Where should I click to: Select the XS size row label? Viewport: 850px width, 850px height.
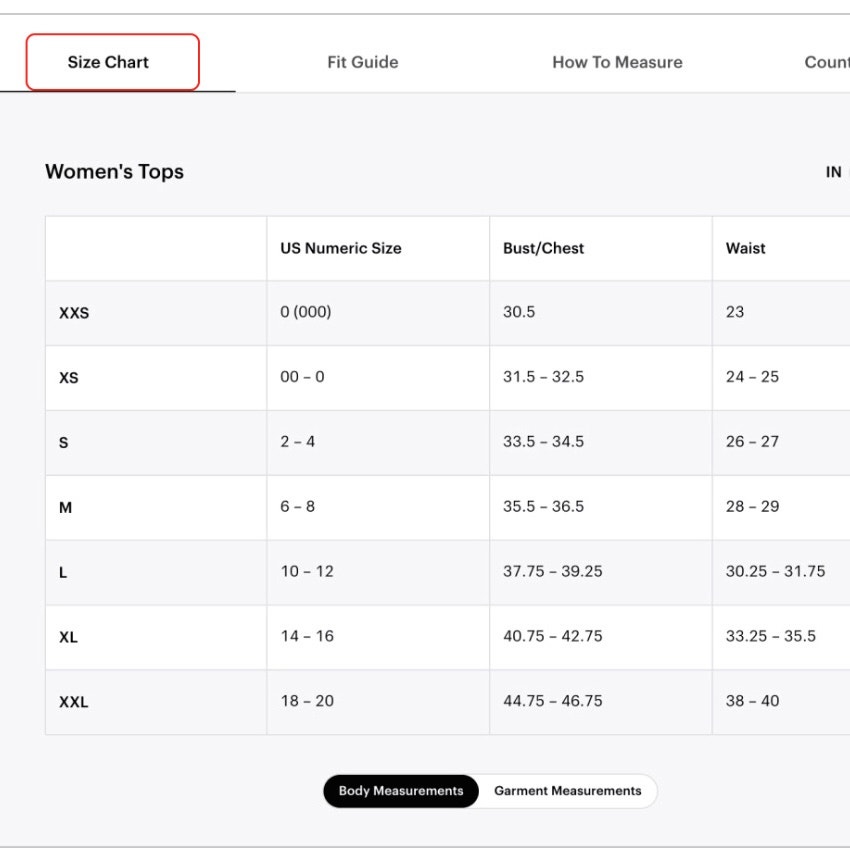click(69, 378)
